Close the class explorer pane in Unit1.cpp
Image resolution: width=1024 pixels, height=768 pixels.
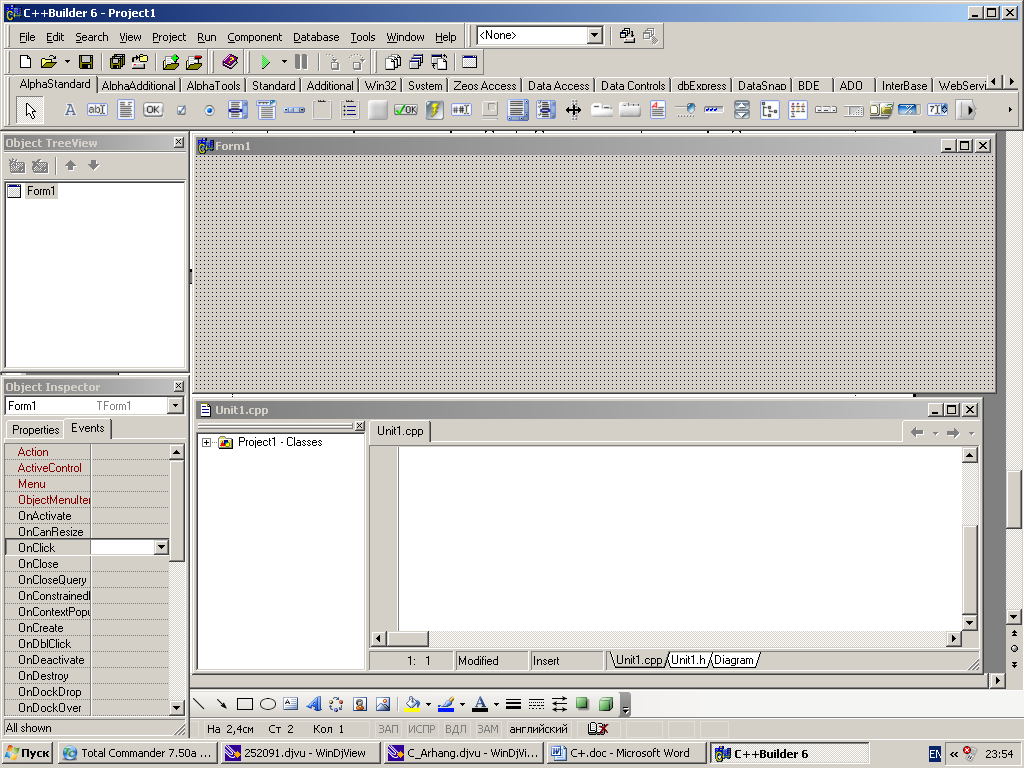click(x=359, y=426)
